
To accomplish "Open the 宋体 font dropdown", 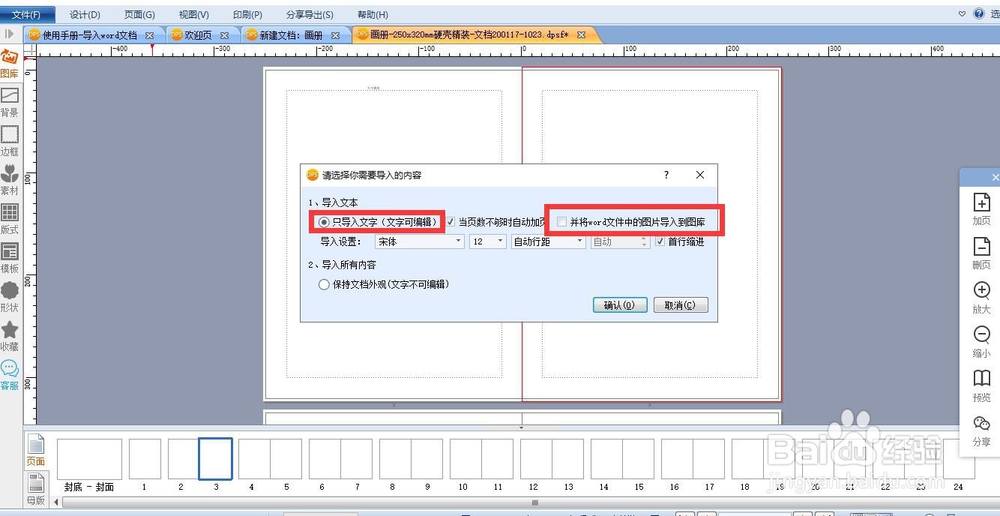I will (x=419, y=242).
